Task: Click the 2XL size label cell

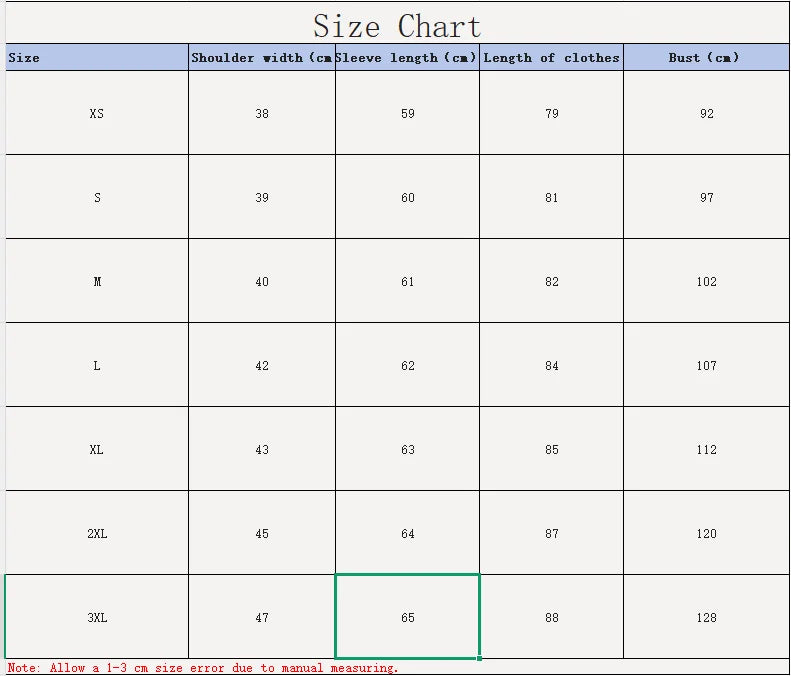Action: tap(97, 534)
